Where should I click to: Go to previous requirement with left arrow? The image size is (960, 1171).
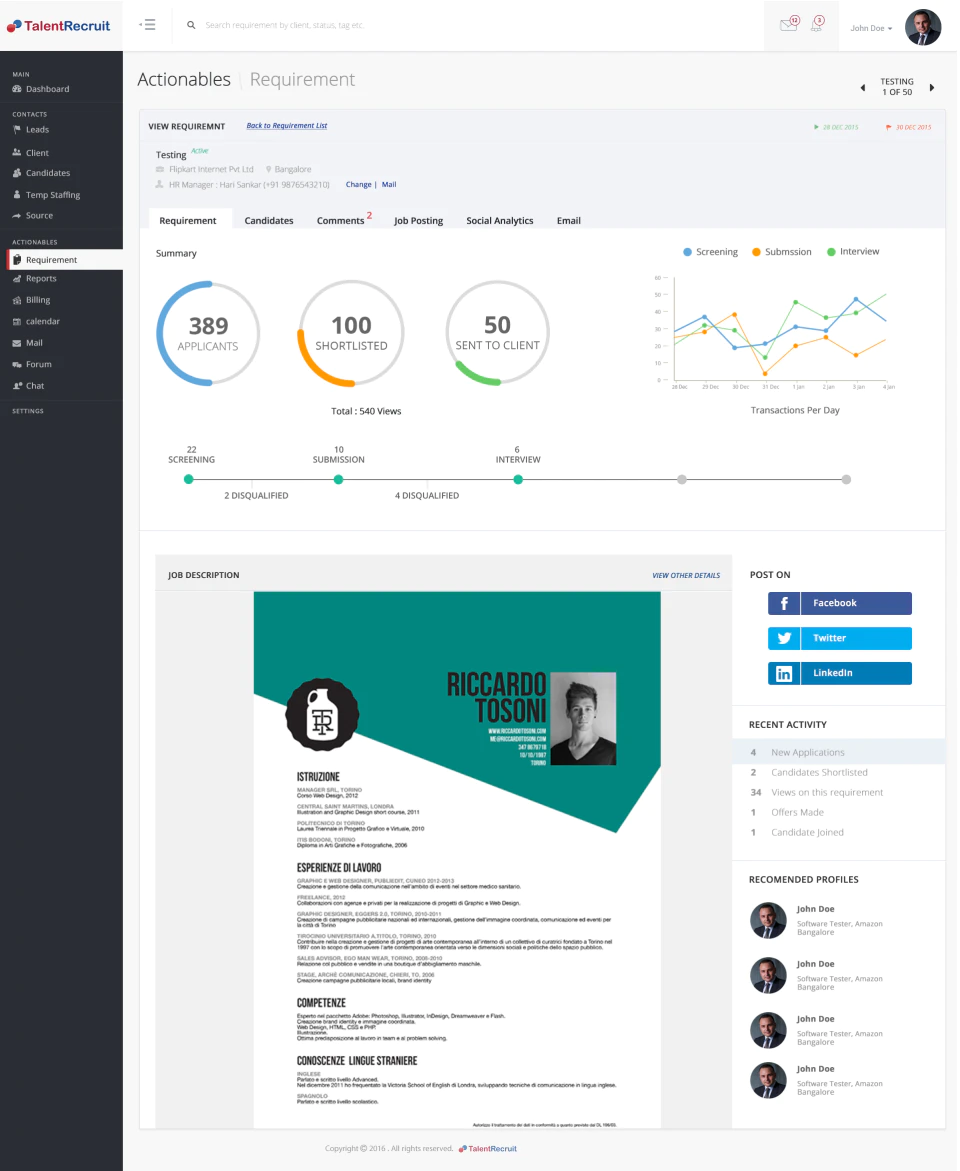(x=864, y=88)
